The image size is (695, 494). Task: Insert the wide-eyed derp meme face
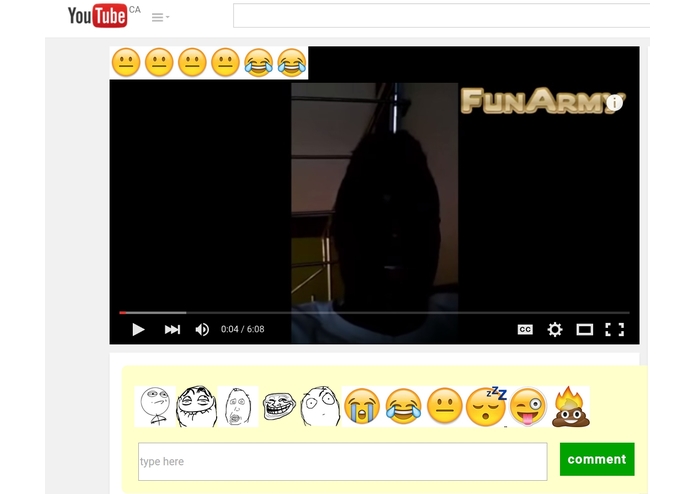tap(320, 406)
